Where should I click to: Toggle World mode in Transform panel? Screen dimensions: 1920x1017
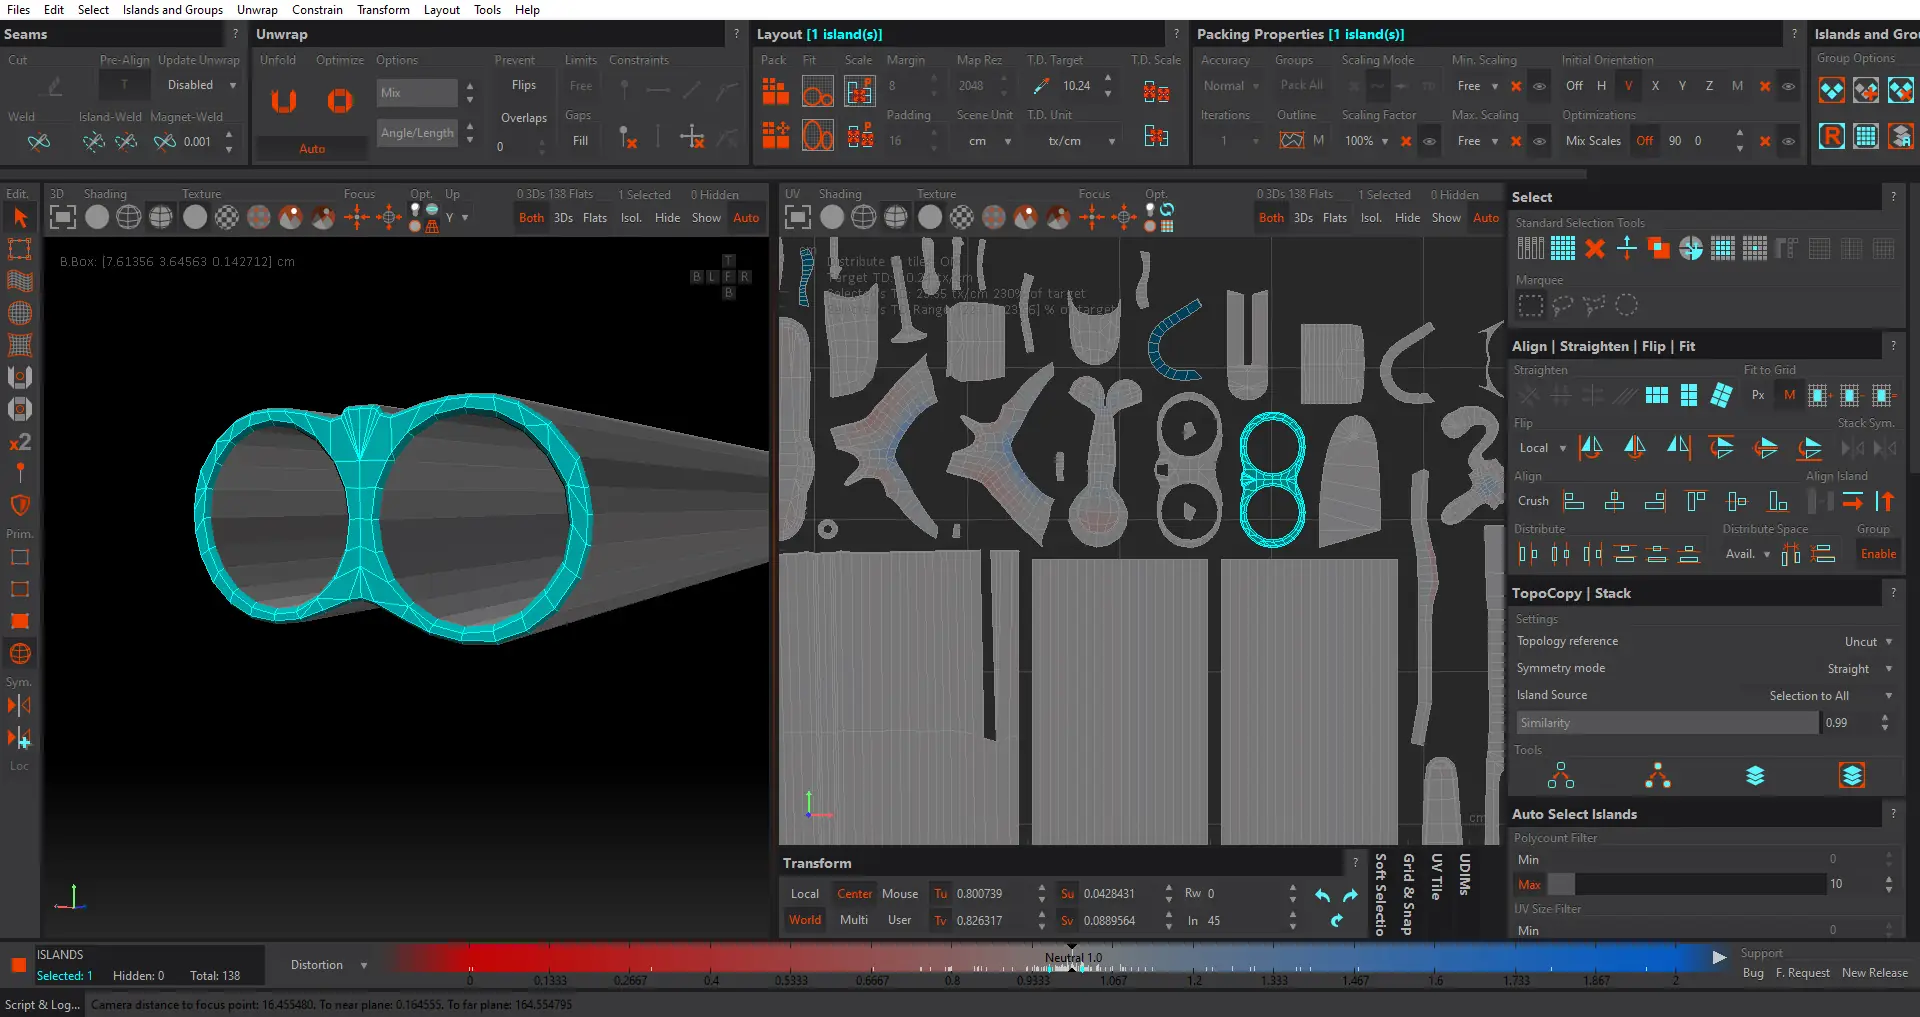pyautogui.click(x=805, y=920)
